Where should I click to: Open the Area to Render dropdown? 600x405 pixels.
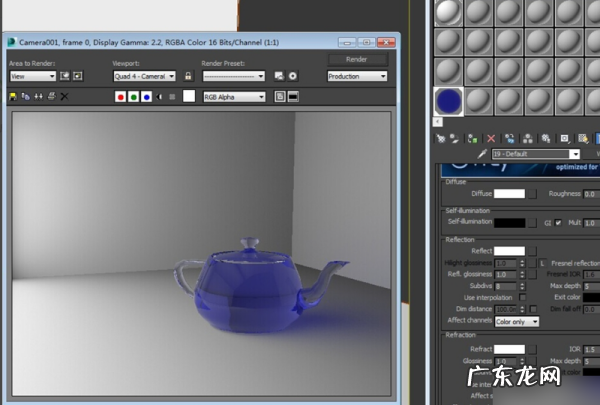33,76
